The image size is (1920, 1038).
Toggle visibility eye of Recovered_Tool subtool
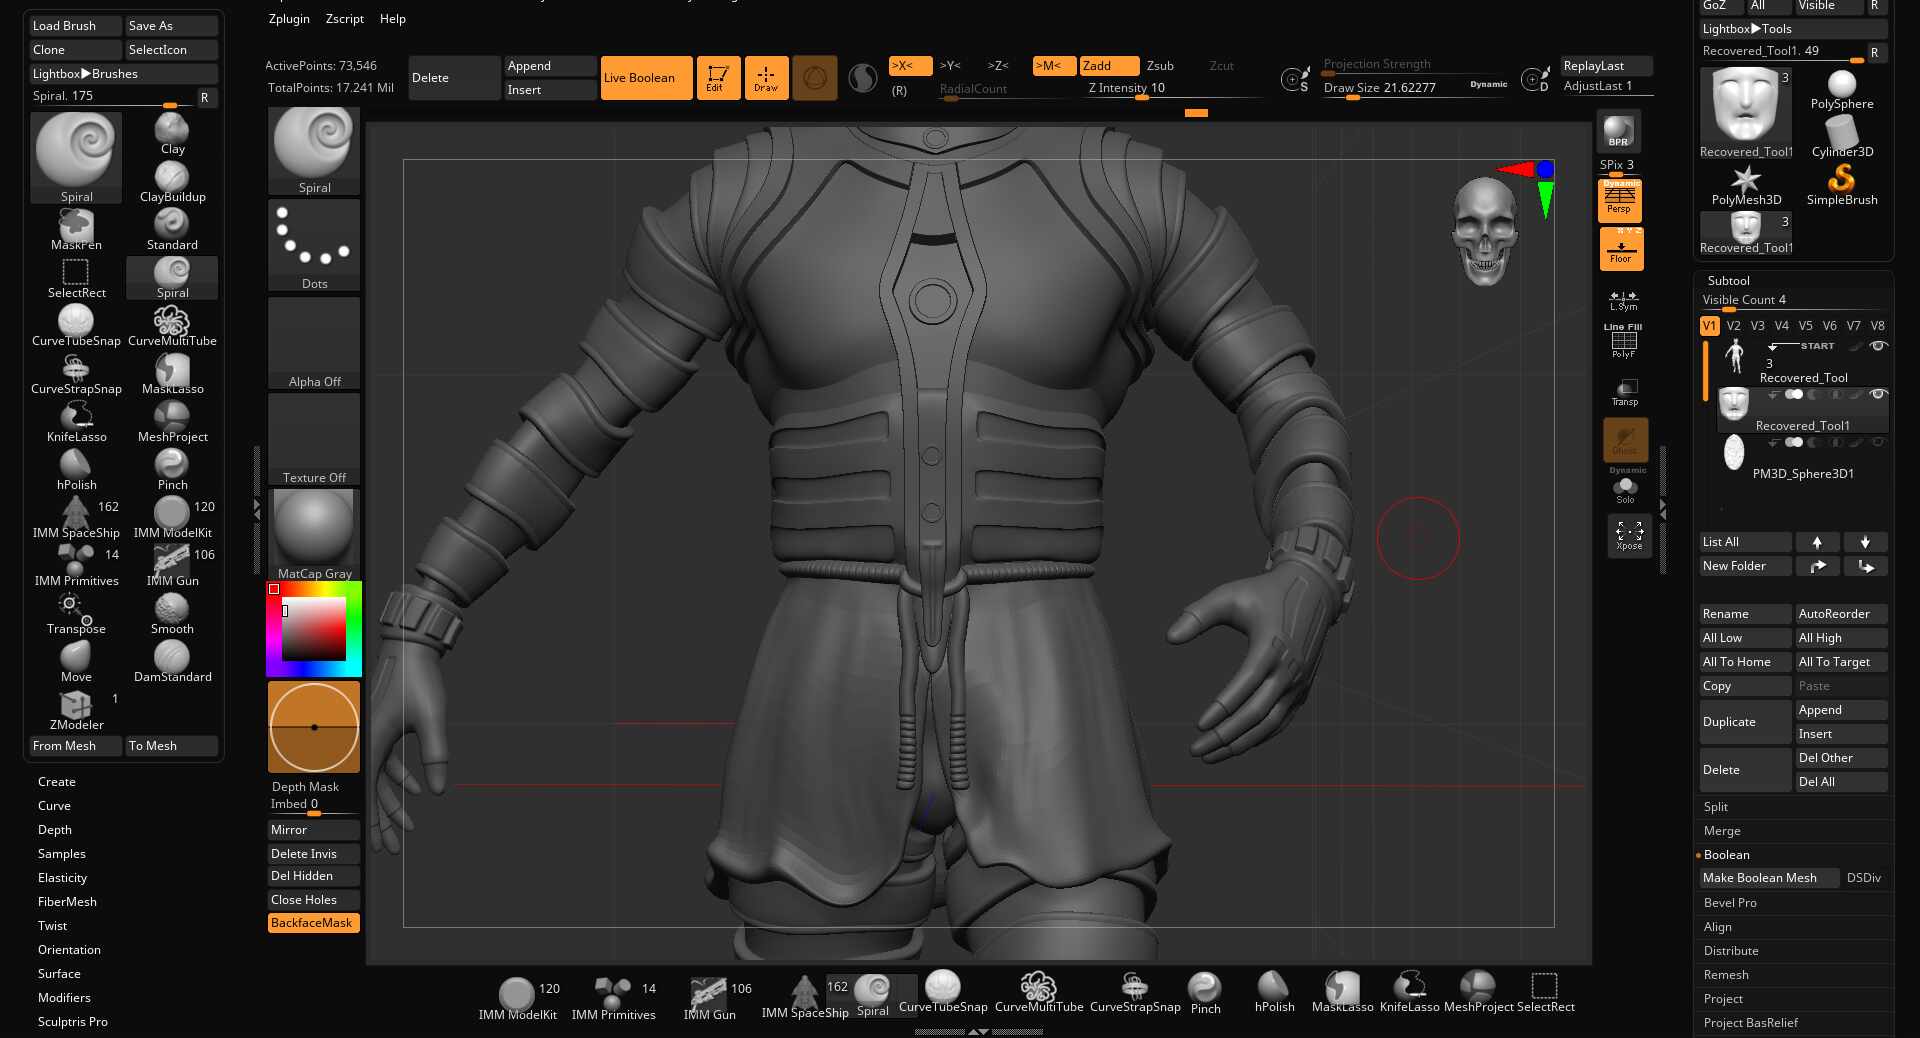[x=1878, y=346]
